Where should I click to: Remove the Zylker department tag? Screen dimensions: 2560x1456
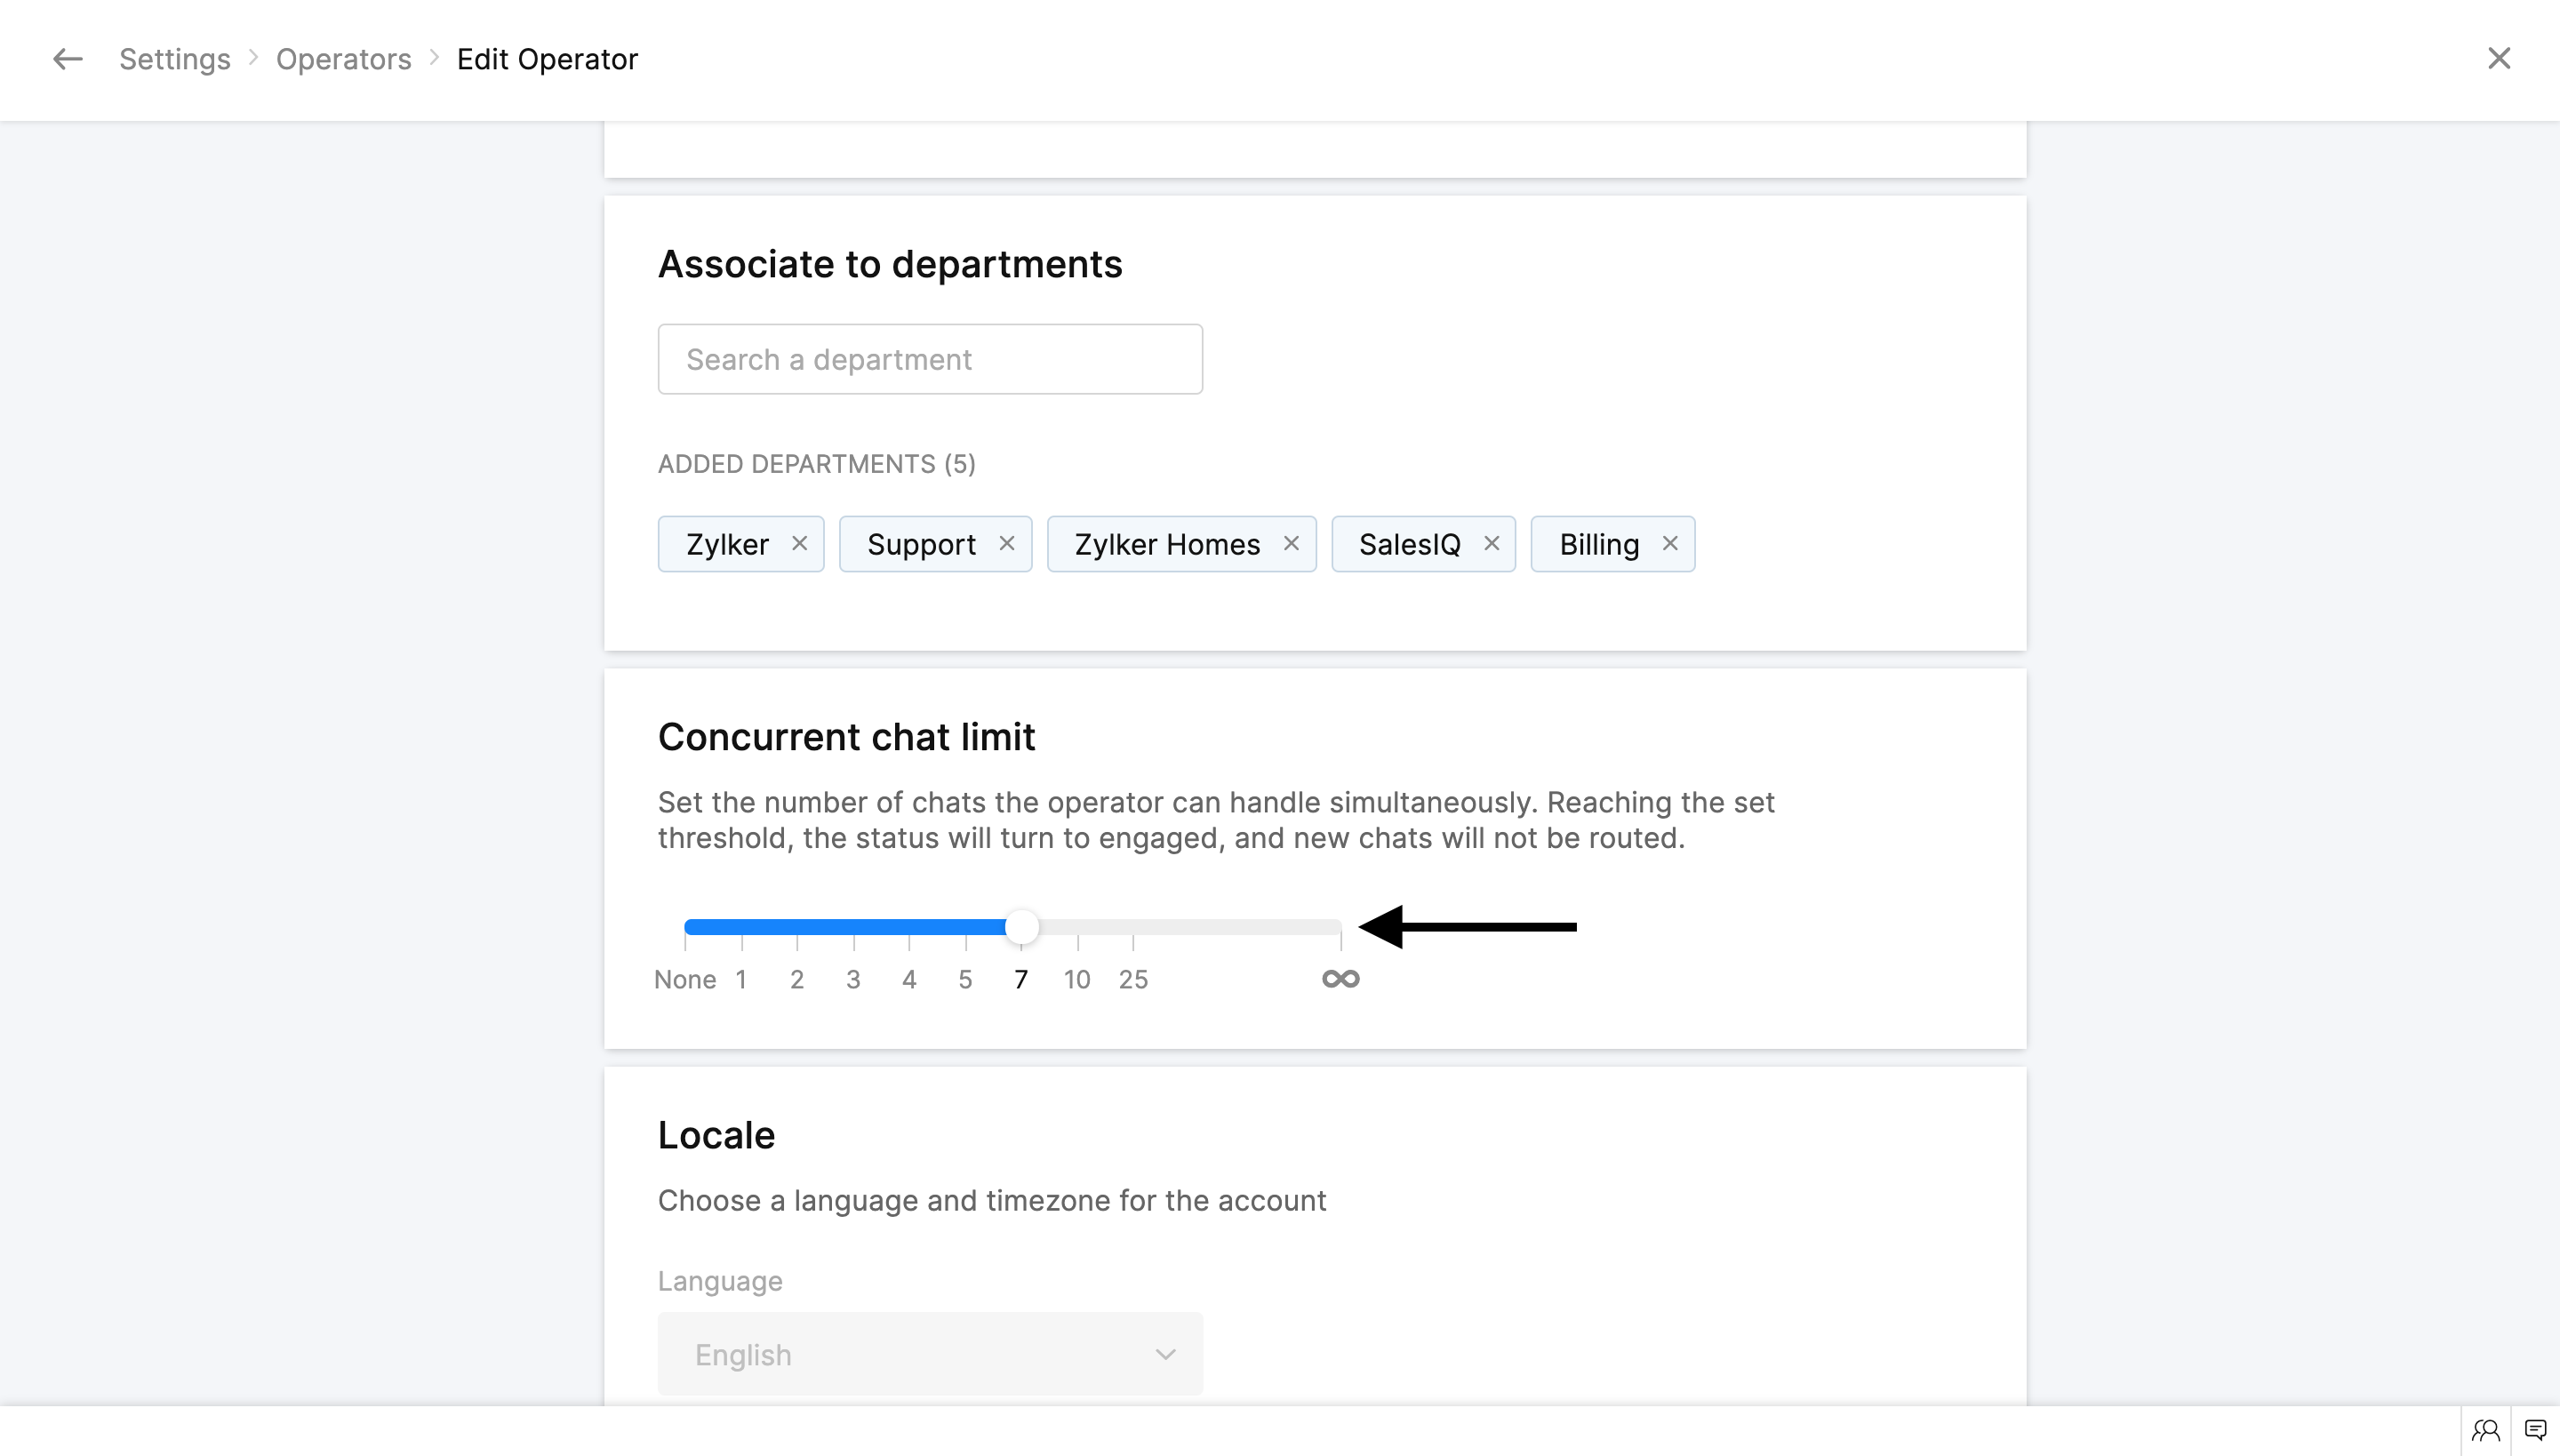tap(799, 543)
